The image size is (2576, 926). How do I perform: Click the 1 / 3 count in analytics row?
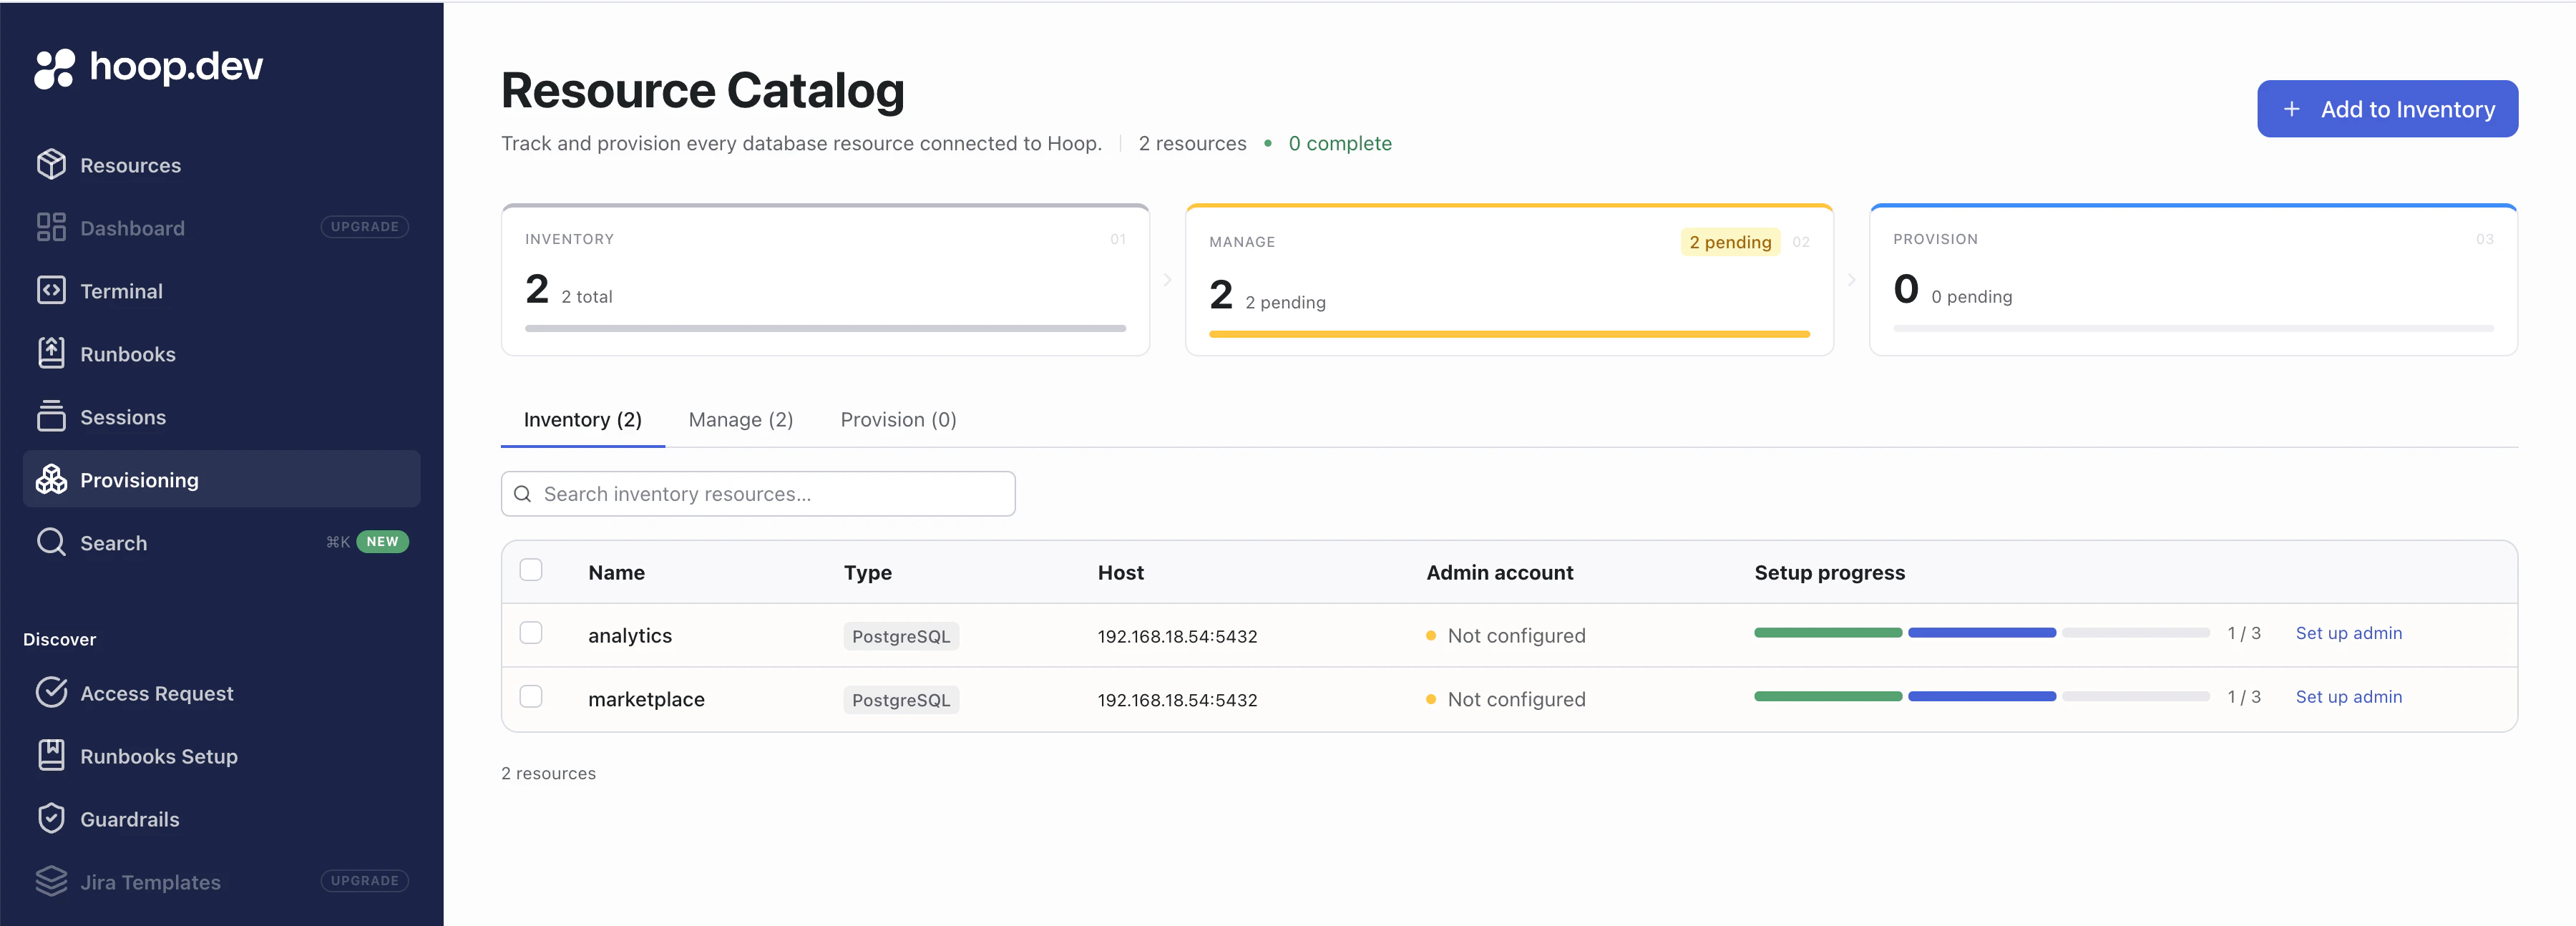click(2244, 633)
